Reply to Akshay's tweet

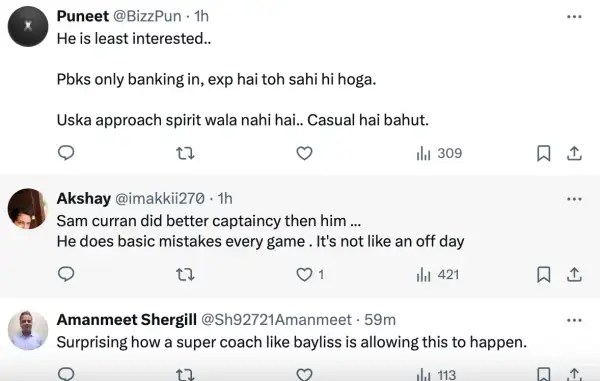[66, 274]
